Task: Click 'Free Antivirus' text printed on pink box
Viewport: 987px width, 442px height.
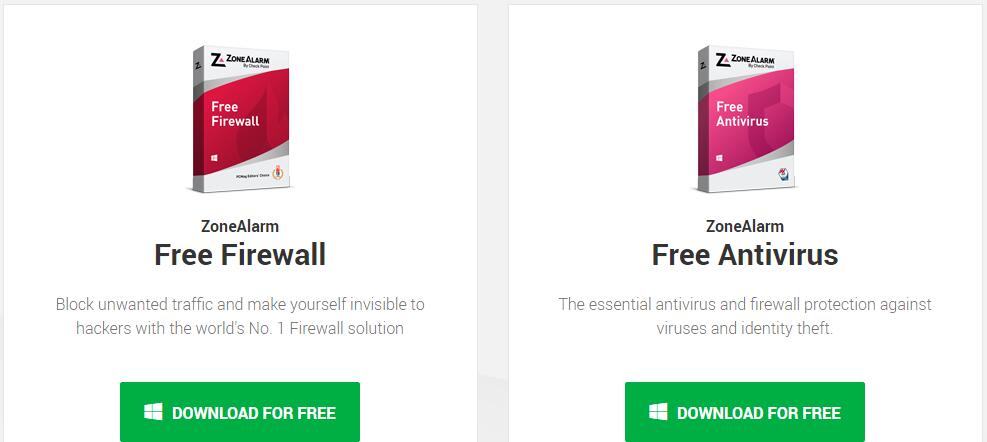Action: click(x=742, y=113)
